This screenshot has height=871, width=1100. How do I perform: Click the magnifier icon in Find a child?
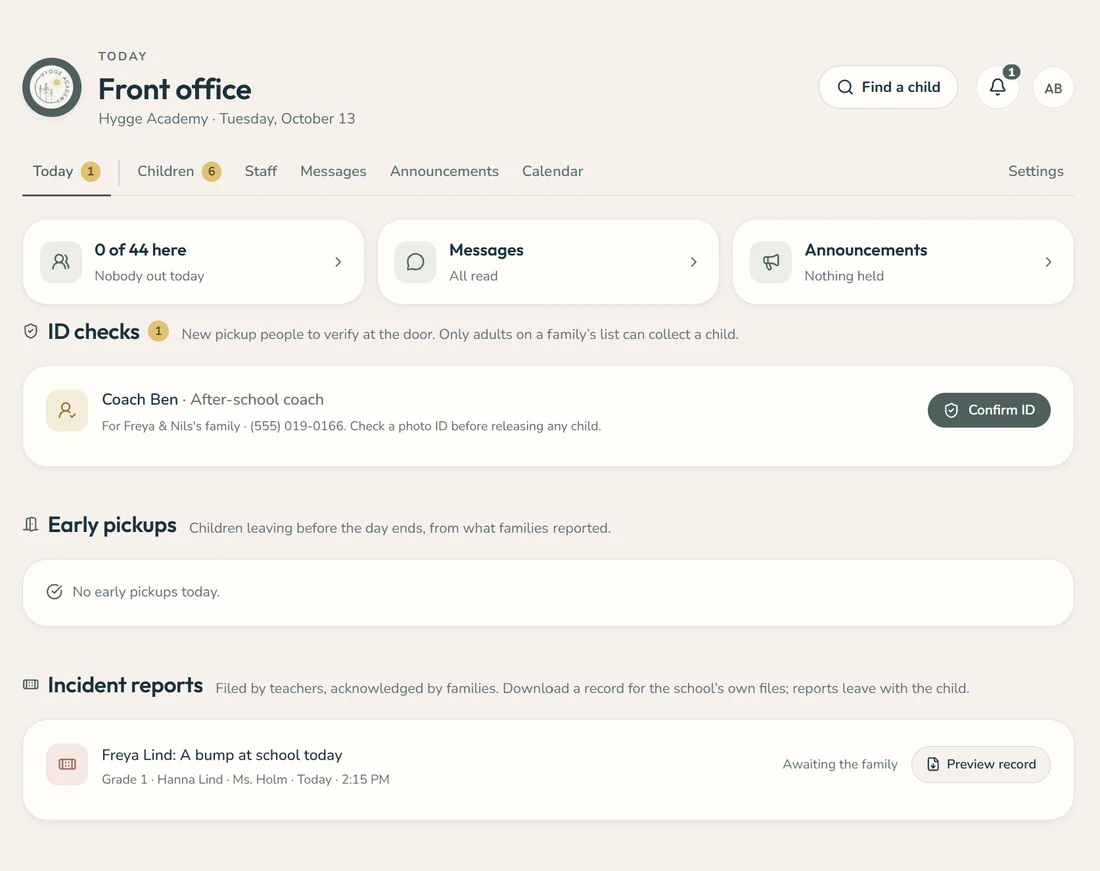click(845, 87)
